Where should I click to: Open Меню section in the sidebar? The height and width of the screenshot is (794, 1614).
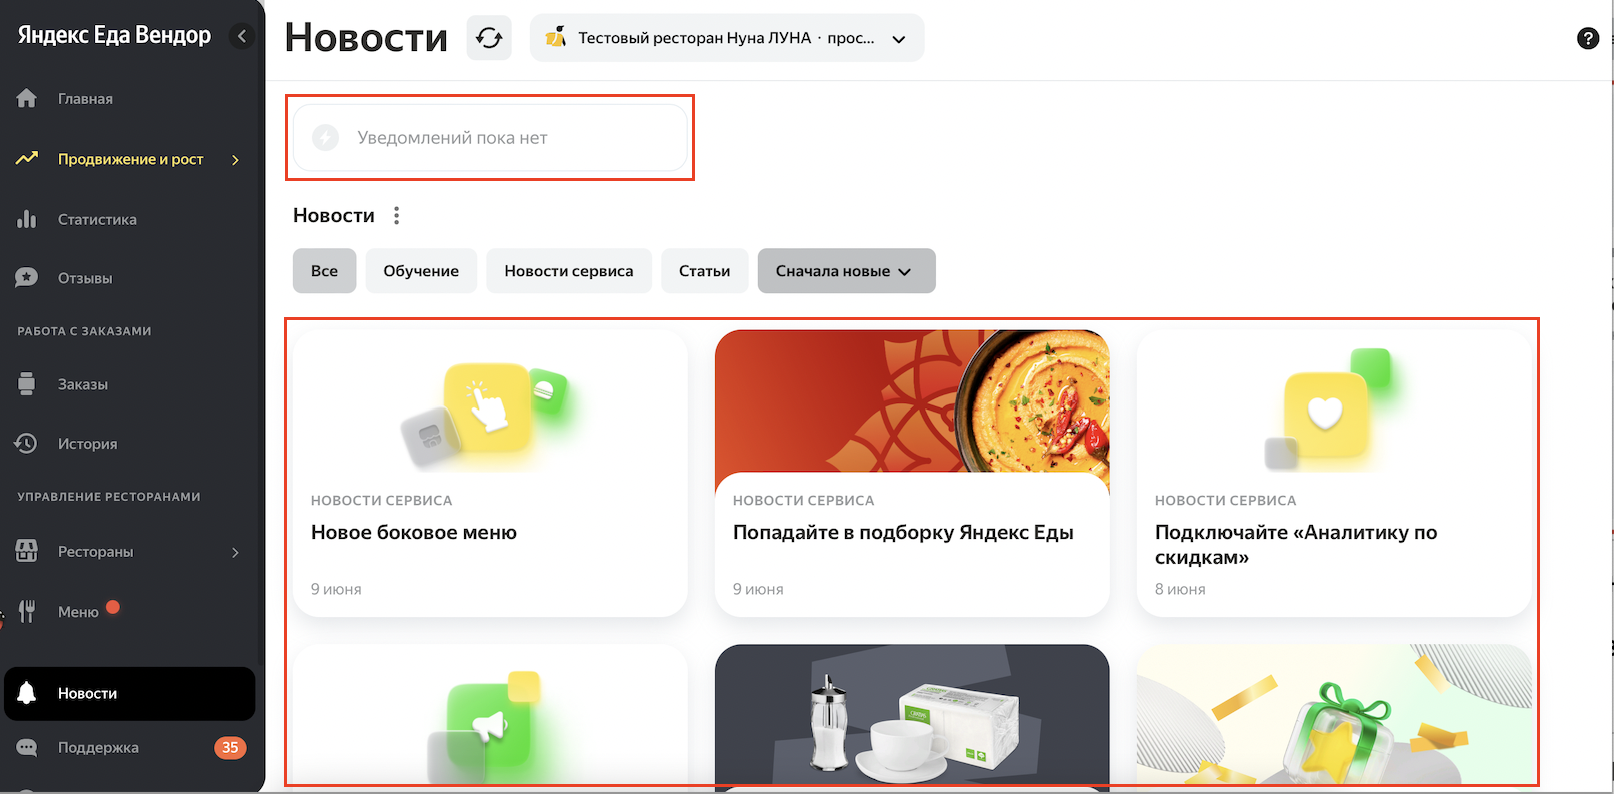78,612
